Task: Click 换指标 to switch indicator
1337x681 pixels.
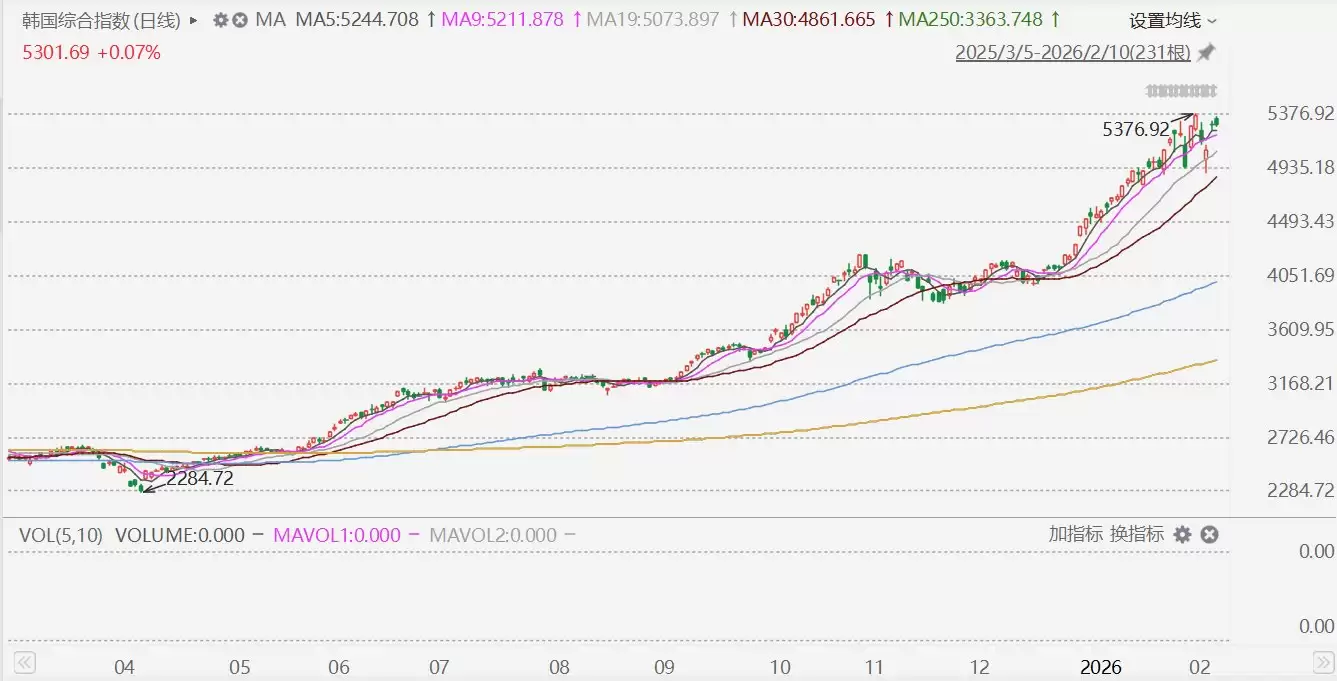Action: coord(1137,534)
